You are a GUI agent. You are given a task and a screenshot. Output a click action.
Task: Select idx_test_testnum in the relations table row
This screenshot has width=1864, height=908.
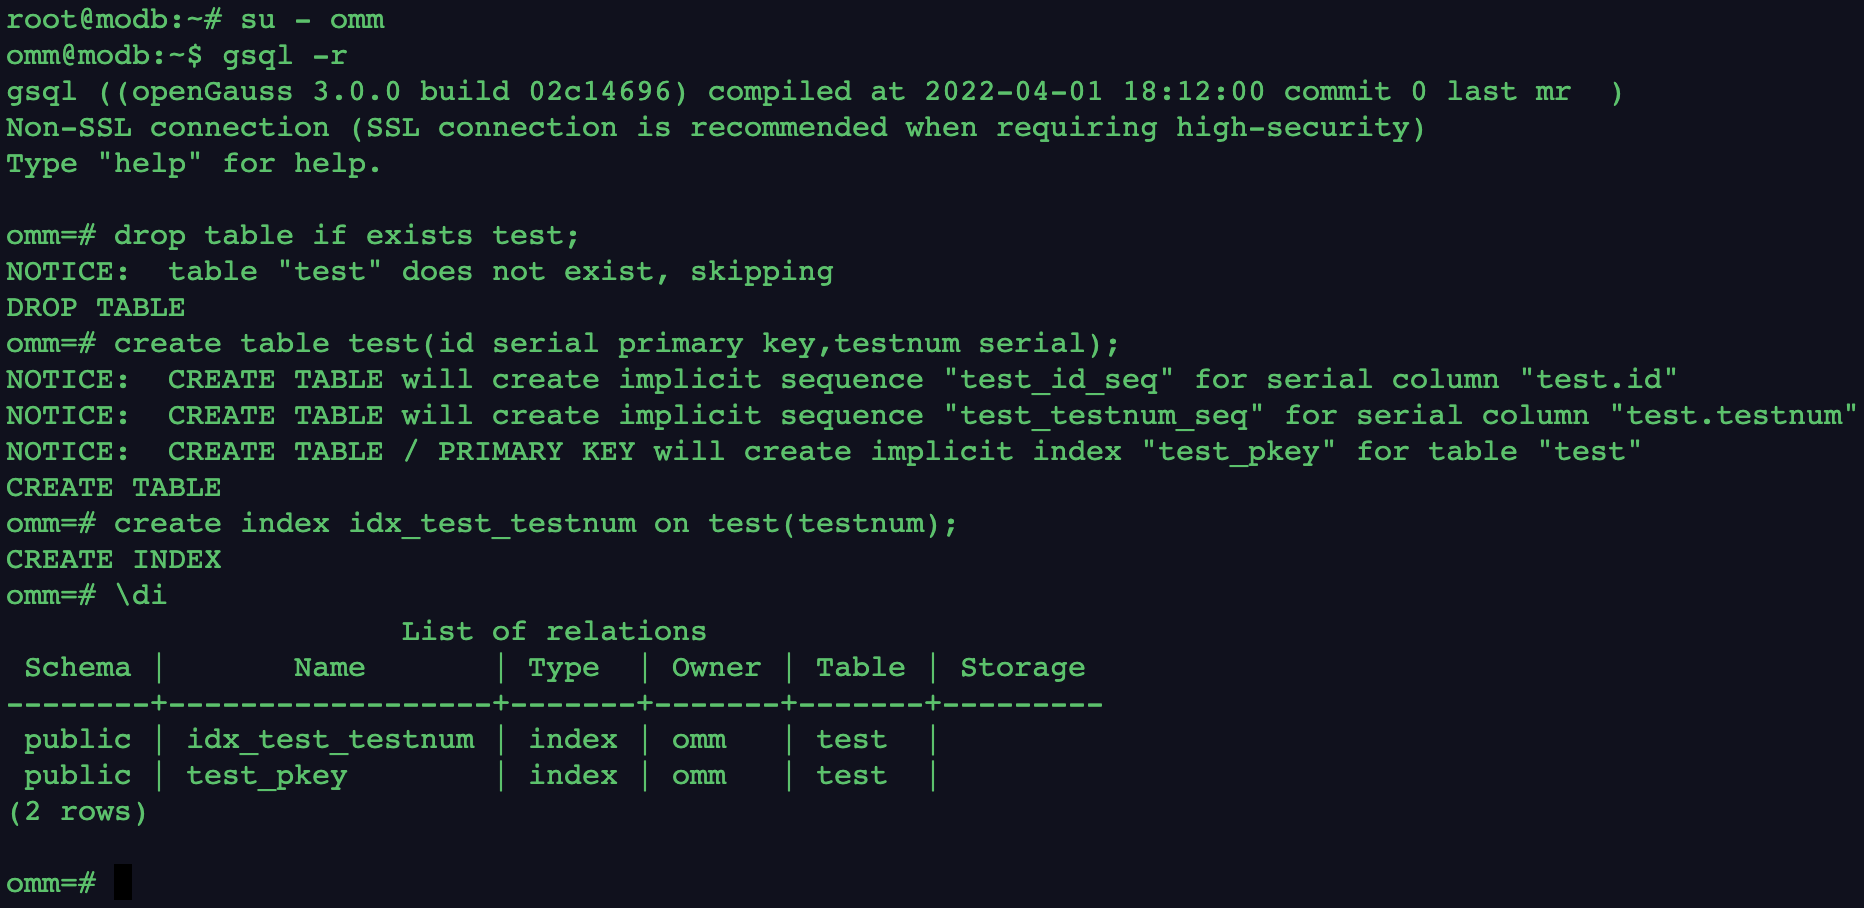point(330,739)
